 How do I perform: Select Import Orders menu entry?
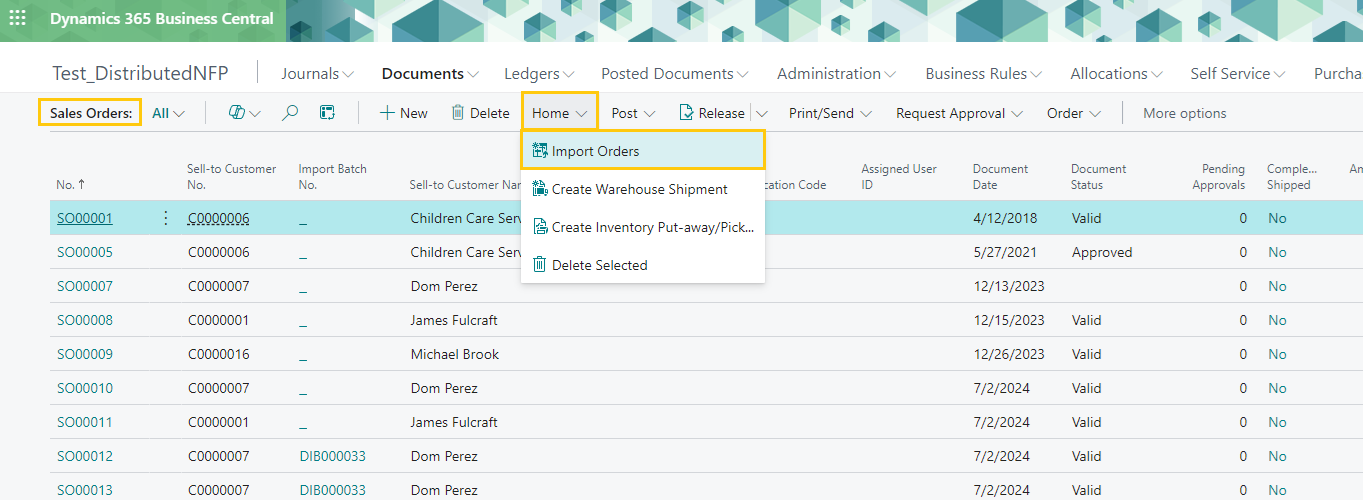[x=643, y=151]
